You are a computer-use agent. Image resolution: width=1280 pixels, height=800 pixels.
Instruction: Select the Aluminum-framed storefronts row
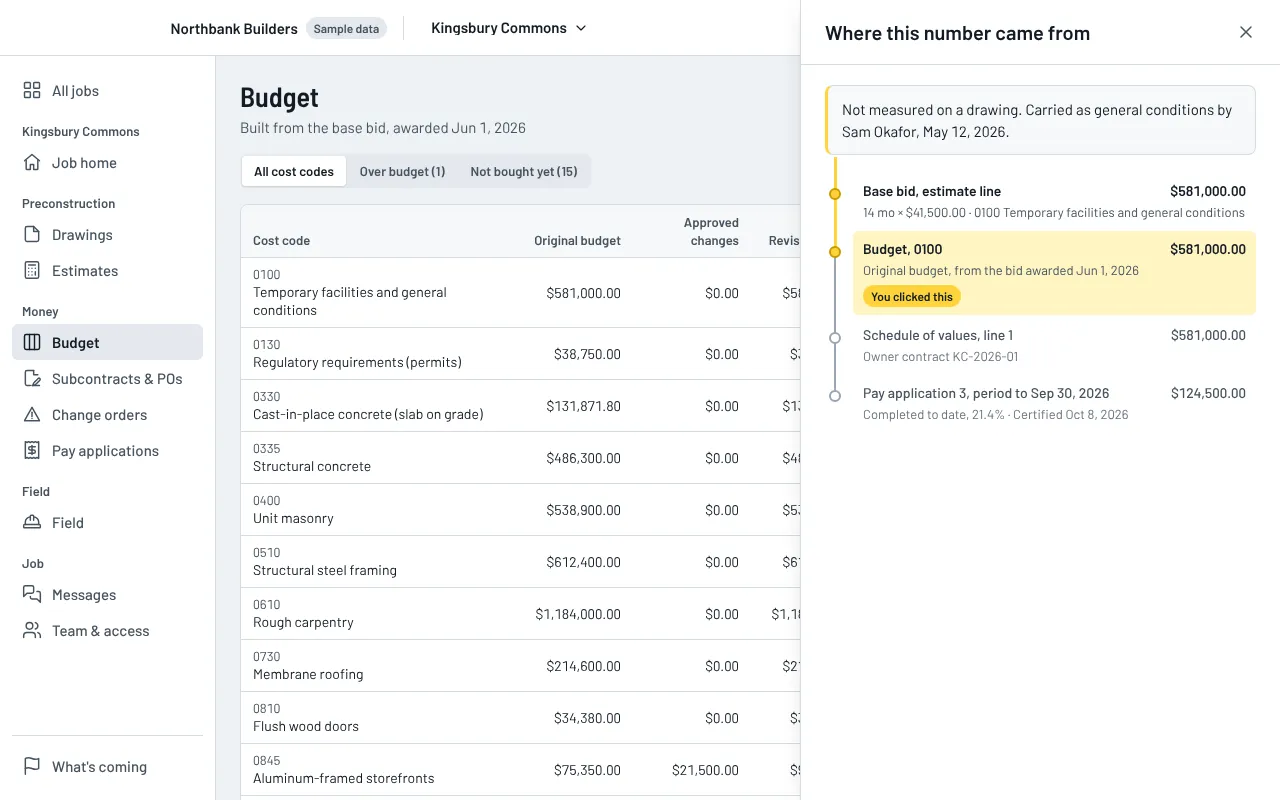point(520,770)
